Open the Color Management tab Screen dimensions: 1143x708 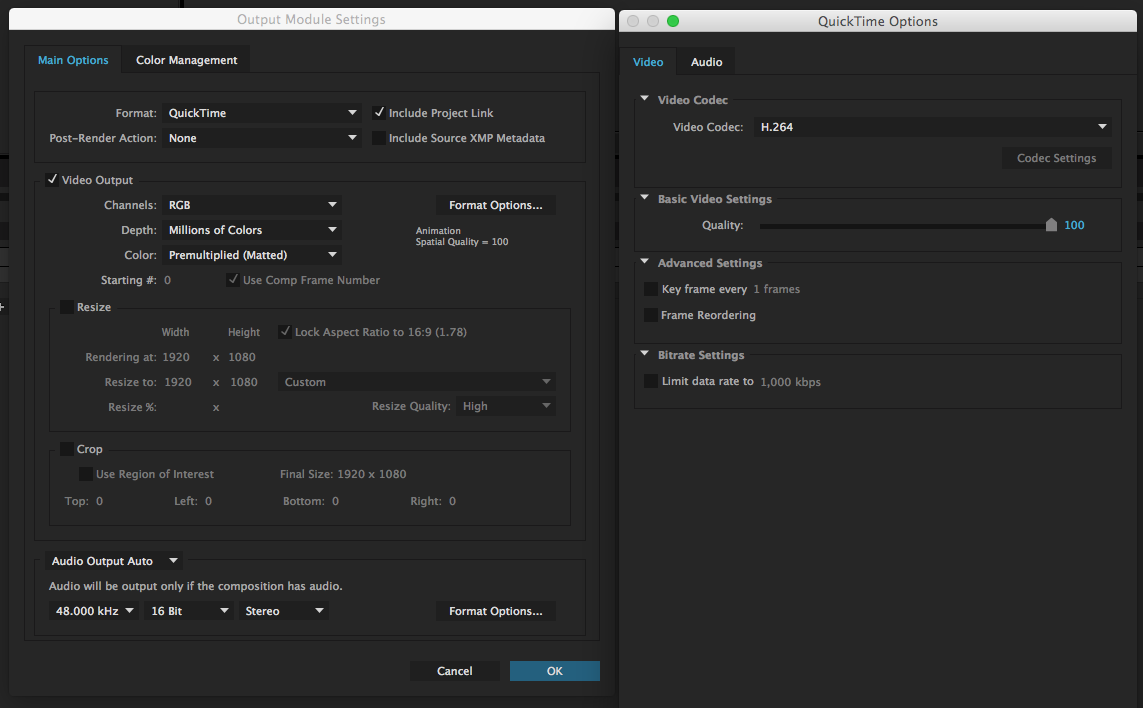(187, 60)
